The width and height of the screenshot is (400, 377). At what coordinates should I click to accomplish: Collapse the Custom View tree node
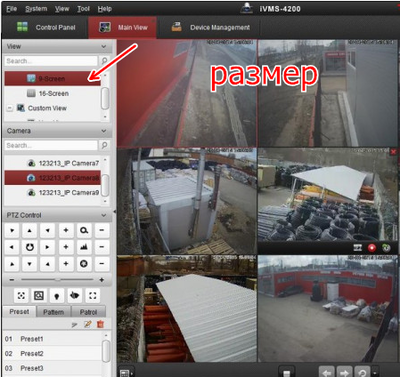click(10, 108)
